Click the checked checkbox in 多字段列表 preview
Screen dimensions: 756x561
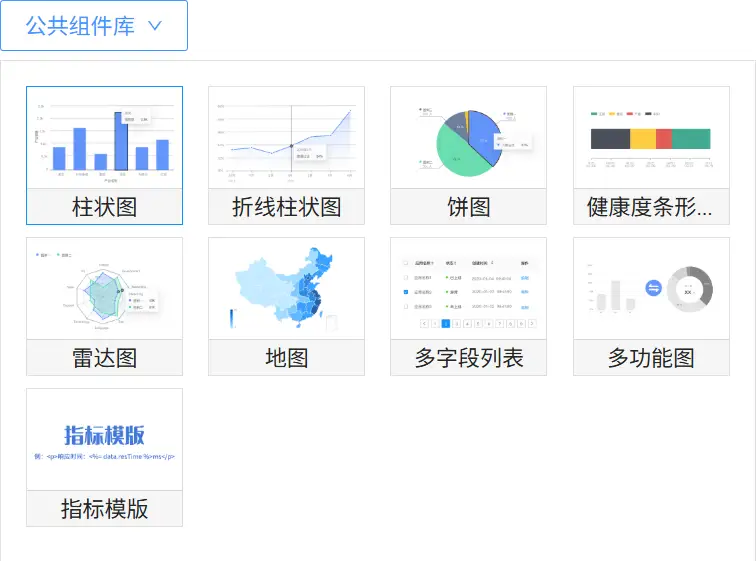point(405,293)
